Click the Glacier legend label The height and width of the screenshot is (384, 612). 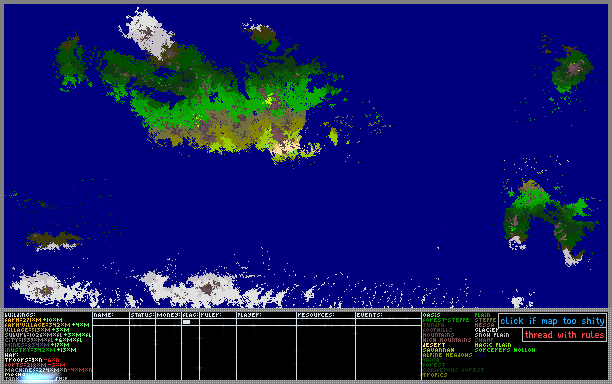click(486, 330)
